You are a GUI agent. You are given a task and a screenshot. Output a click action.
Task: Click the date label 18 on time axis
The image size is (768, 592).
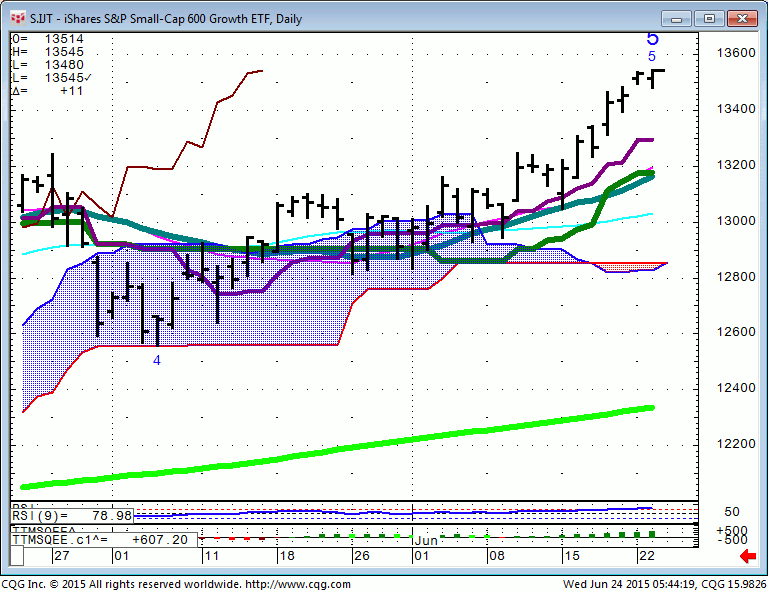coord(287,556)
